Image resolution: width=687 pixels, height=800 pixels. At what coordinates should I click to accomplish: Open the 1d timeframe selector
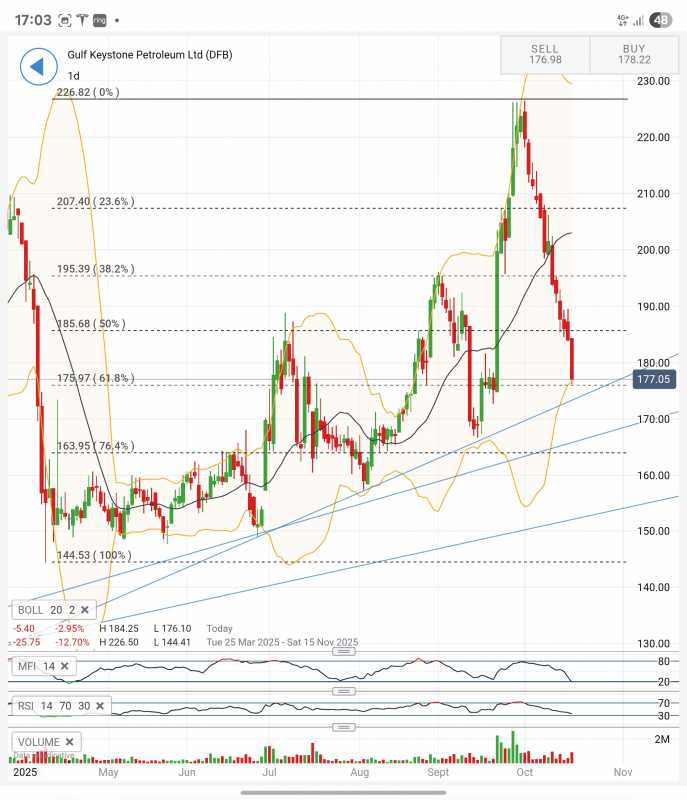[x=73, y=76]
